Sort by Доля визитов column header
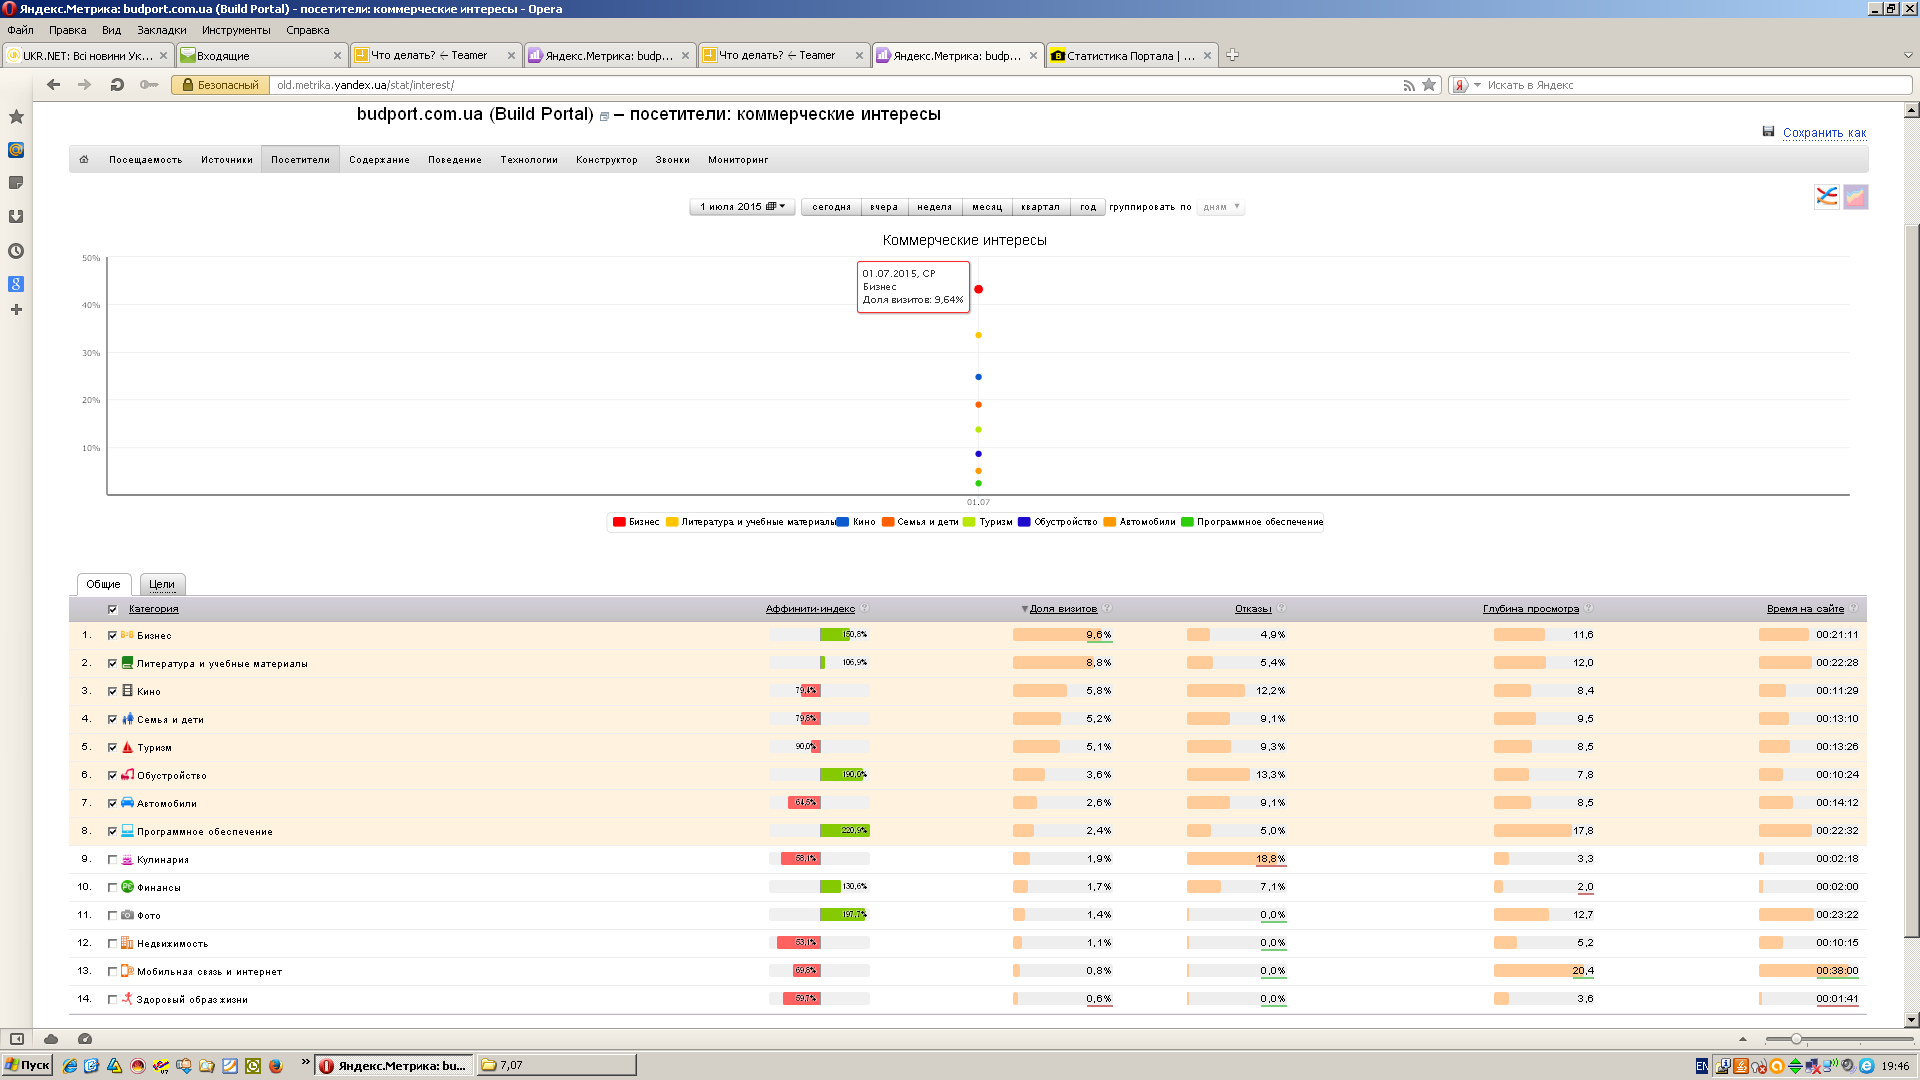Image resolution: width=1920 pixels, height=1080 pixels. 1063,608
